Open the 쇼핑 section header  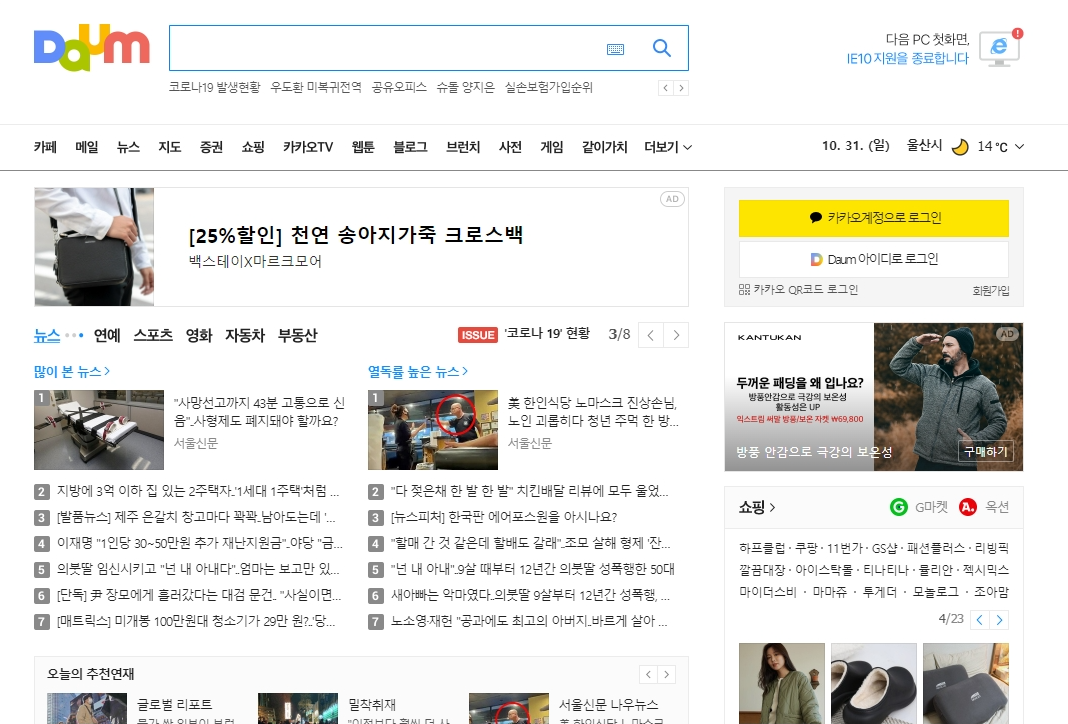click(757, 507)
